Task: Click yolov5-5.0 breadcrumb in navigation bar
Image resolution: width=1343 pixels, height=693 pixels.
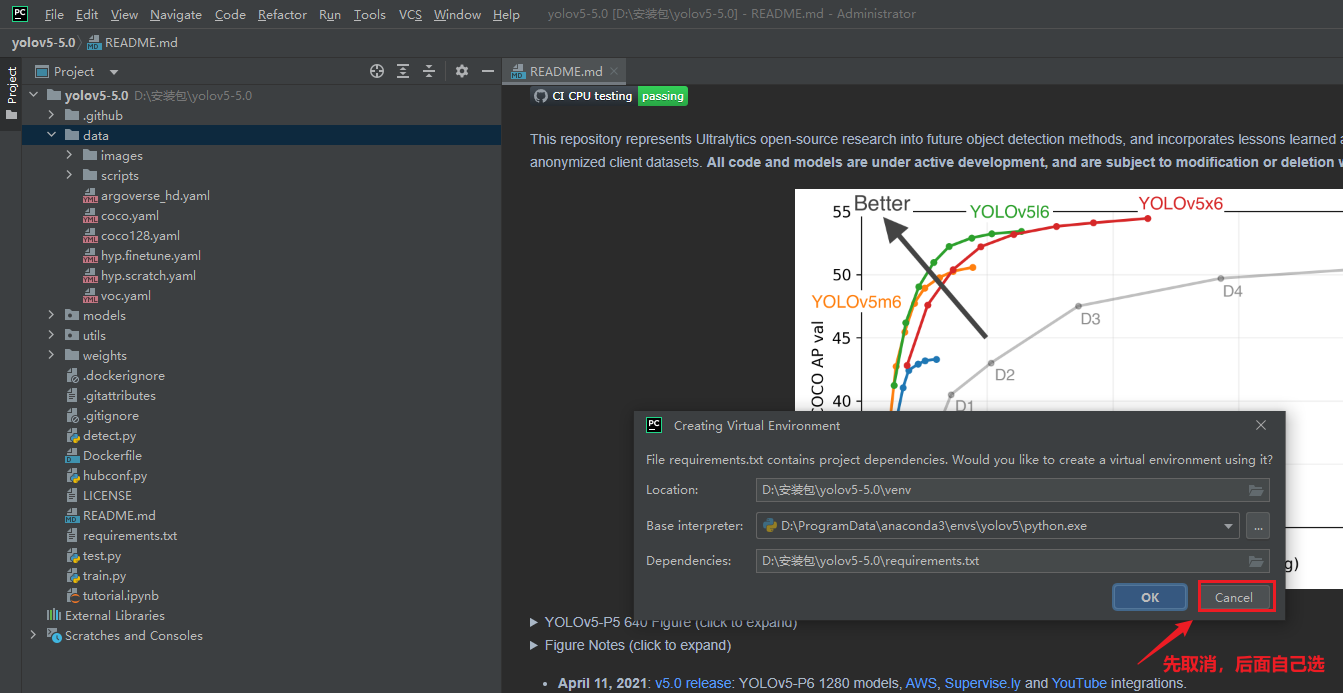Action: [43, 43]
